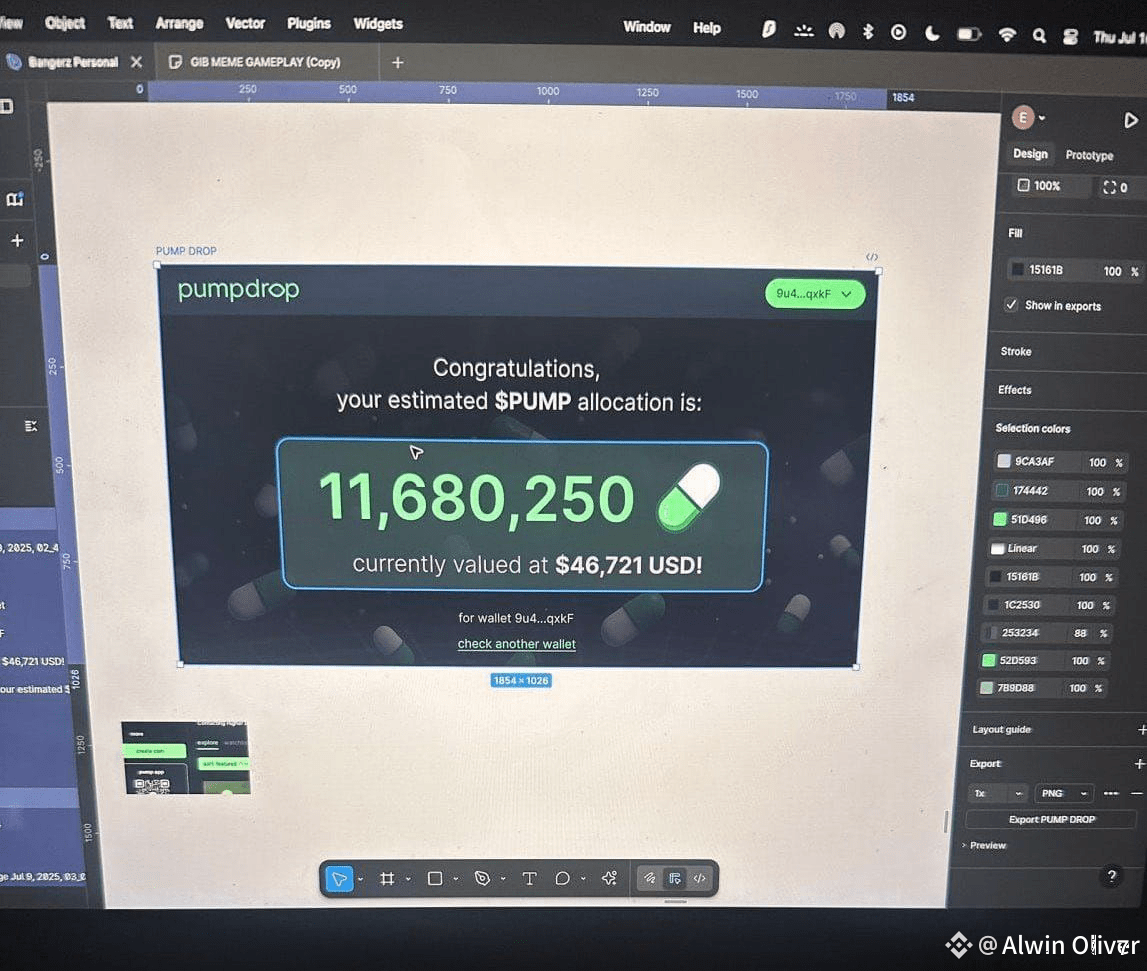Open the Vector menu

(x=245, y=23)
